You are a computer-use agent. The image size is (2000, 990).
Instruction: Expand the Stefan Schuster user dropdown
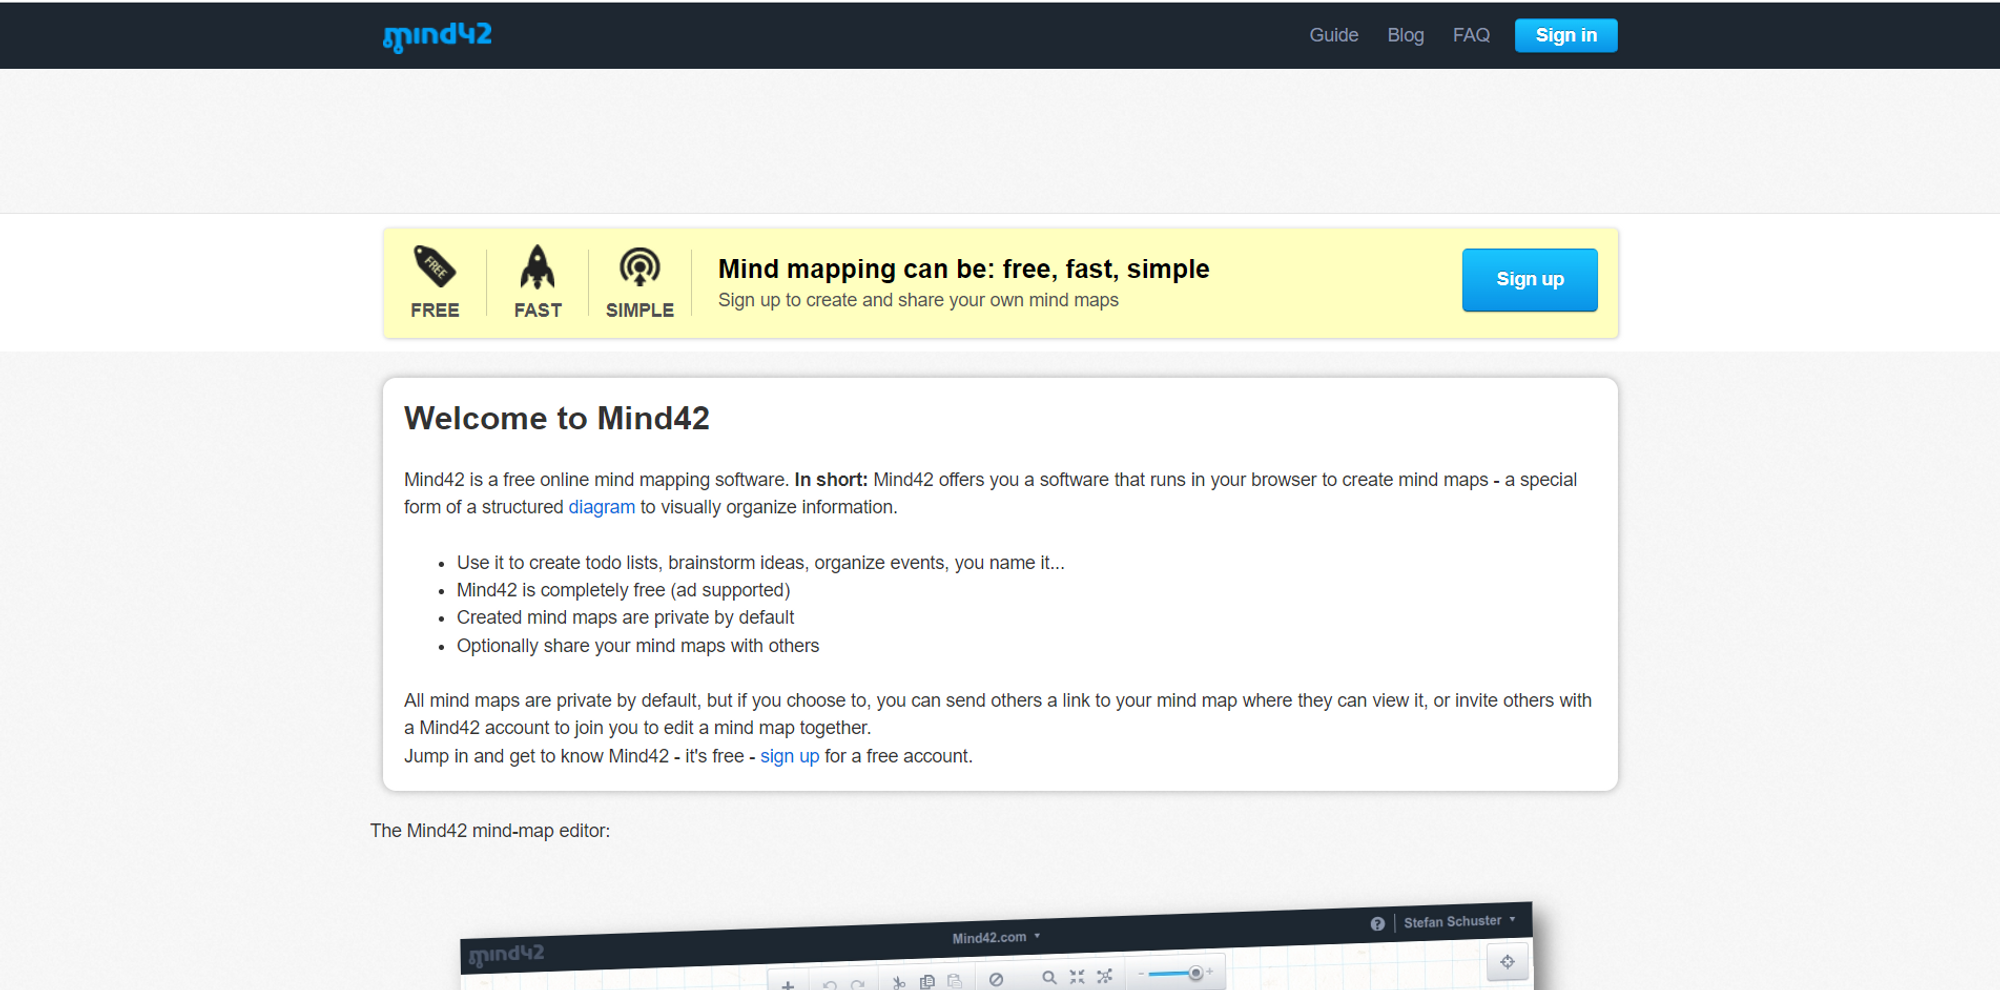(1459, 921)
